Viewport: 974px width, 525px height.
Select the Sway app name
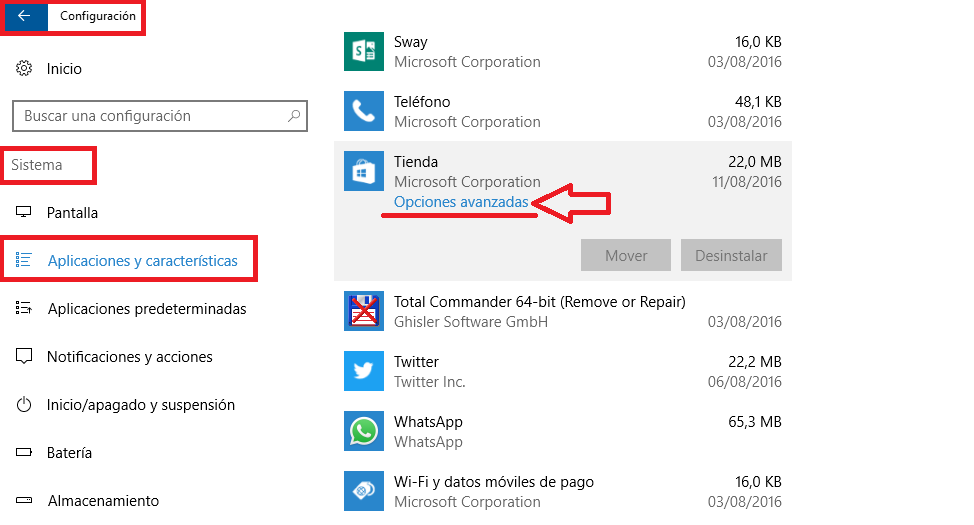[411, 42]
